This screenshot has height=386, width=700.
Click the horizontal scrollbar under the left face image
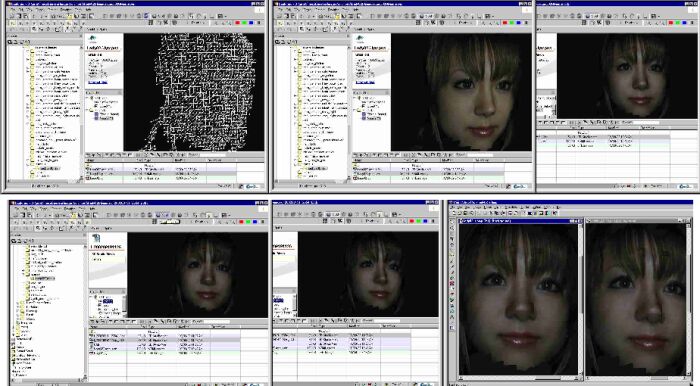coord(518,378)
